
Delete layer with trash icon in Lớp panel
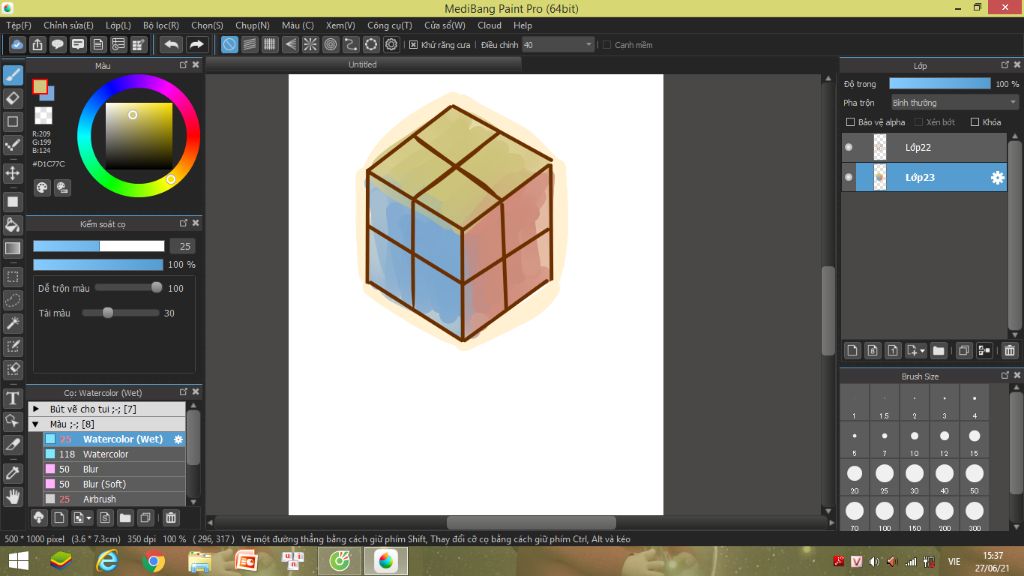pos(1010,351)
